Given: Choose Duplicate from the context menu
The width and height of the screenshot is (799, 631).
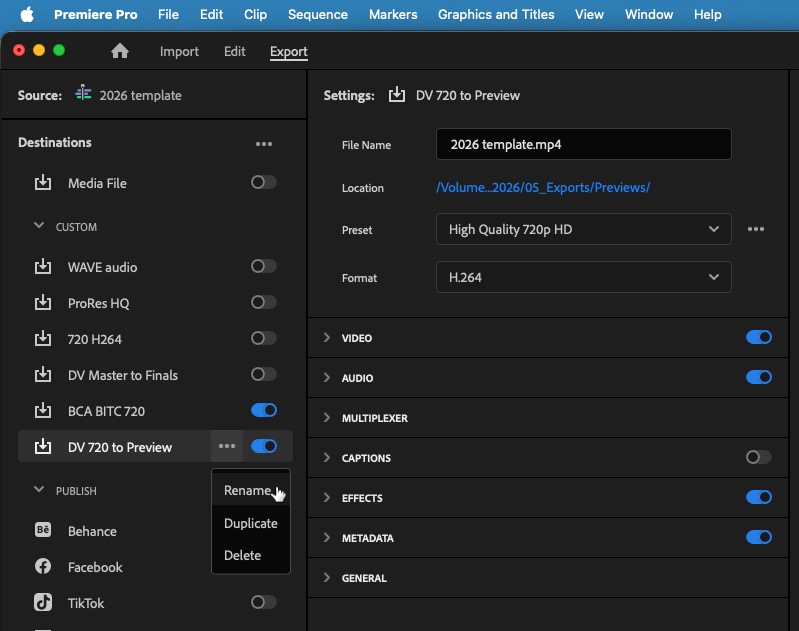Looking at the screenshot, I should (251, 523).
